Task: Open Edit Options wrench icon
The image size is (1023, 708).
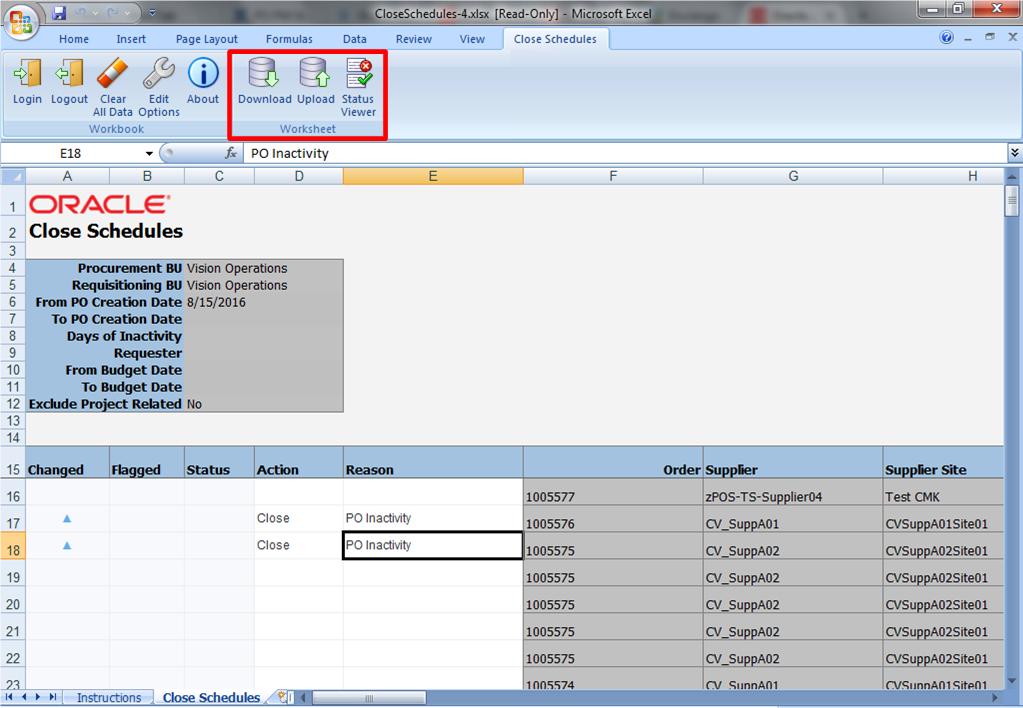Action: tap(159, 73)
